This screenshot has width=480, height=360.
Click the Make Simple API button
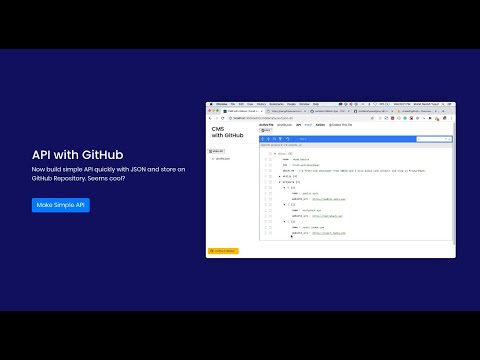pyautogui.click(x=61, y=205)
